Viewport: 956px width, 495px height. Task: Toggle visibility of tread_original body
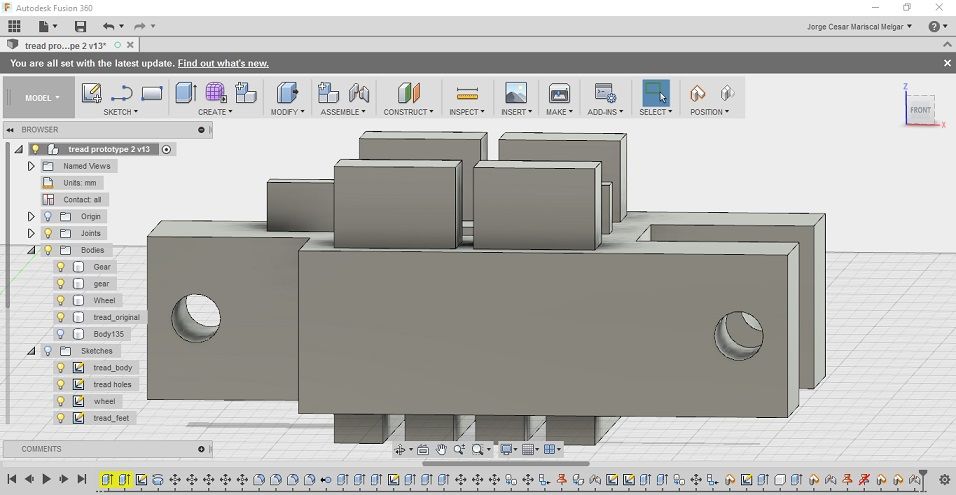click(60, 317)
